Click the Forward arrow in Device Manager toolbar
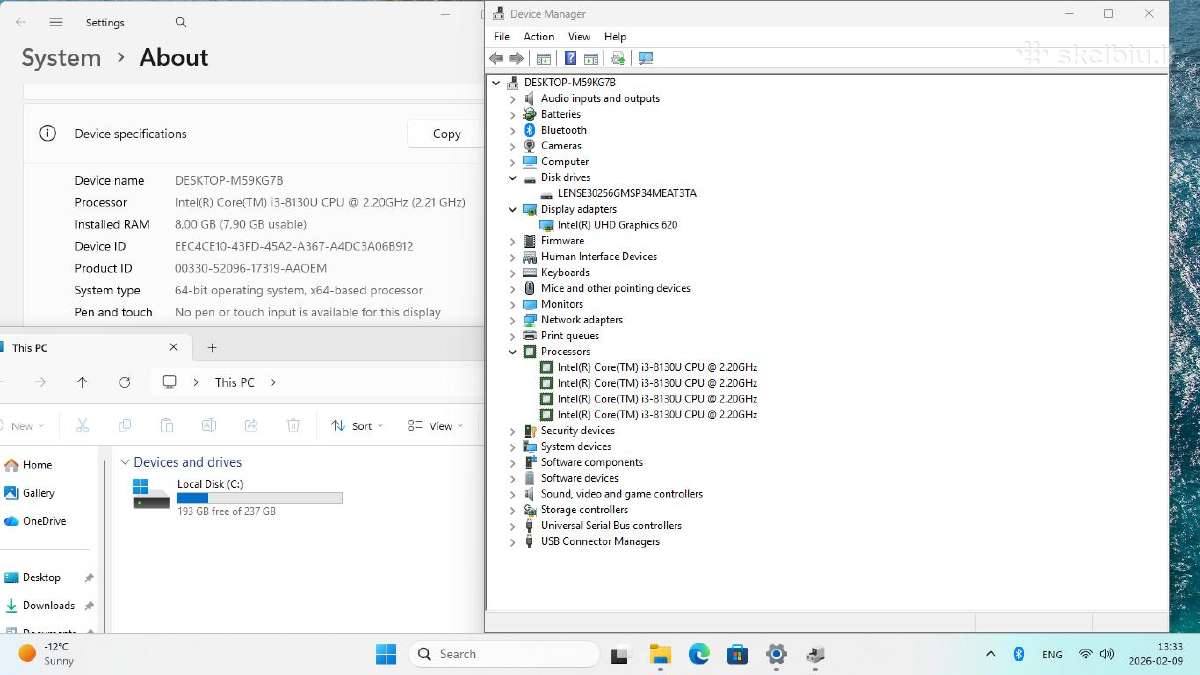 517,58
